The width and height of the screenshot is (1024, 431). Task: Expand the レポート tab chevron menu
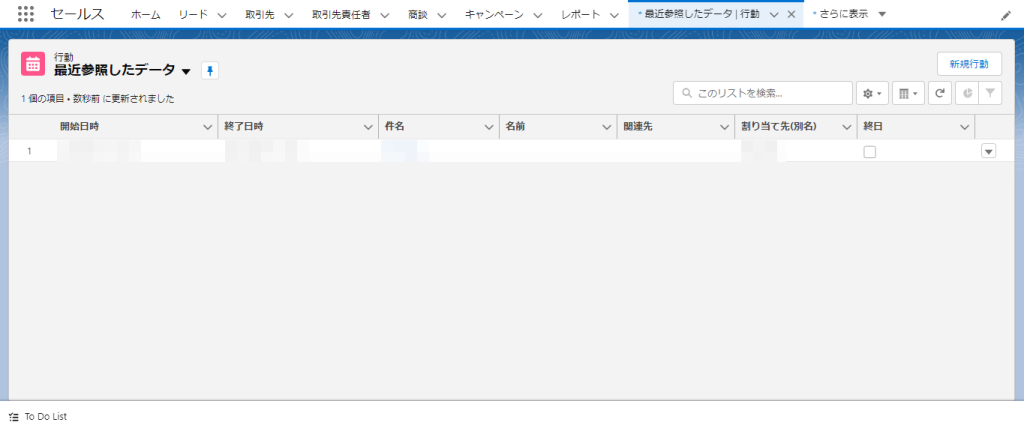point(613,15)
